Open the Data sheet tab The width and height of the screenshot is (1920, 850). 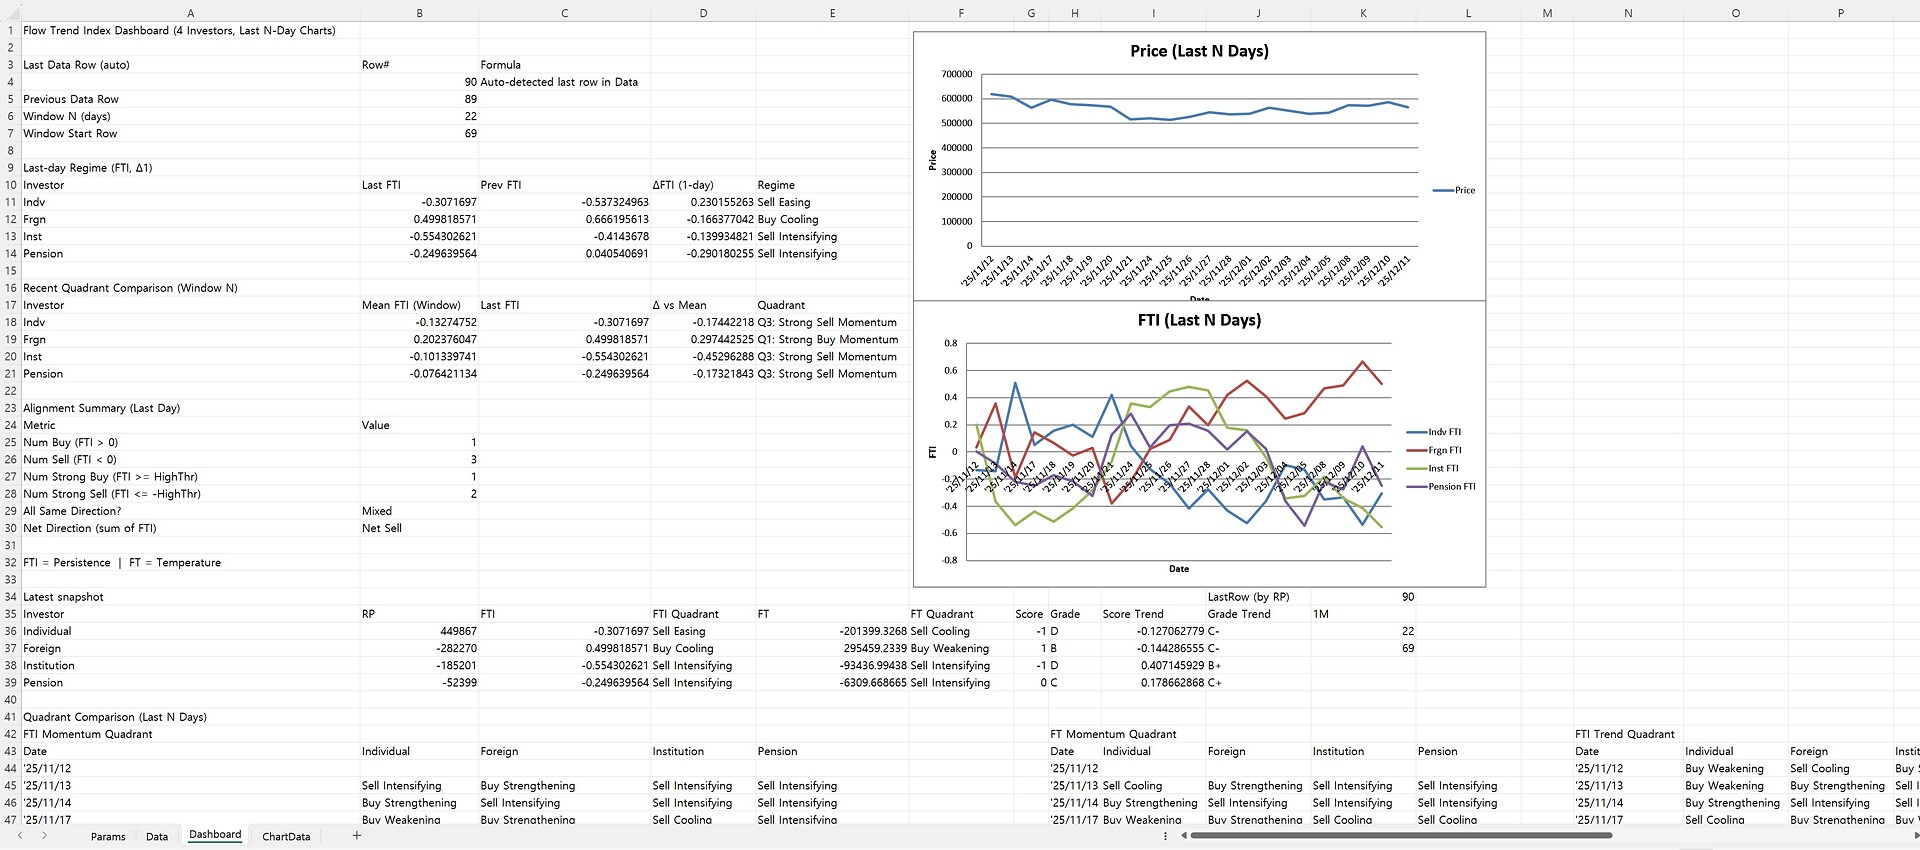pos(157,837)
